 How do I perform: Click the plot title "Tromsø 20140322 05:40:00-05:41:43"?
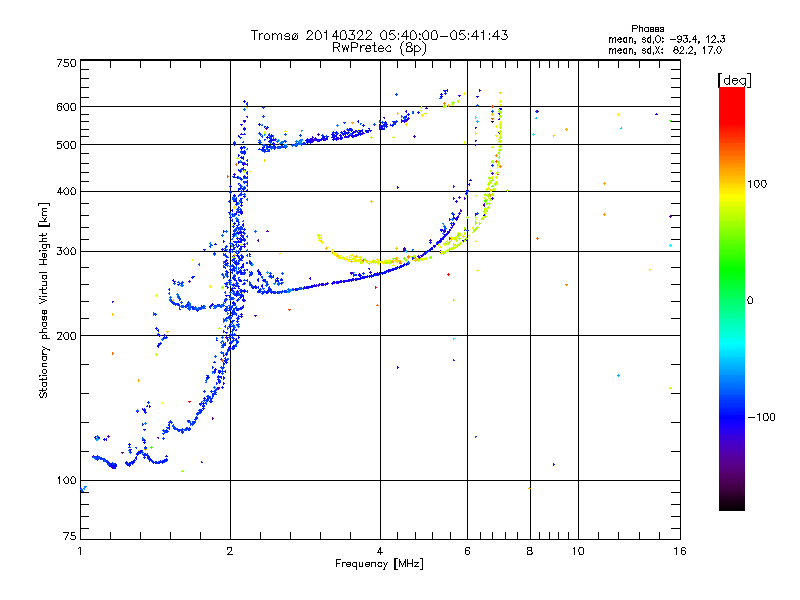(379, 35)
